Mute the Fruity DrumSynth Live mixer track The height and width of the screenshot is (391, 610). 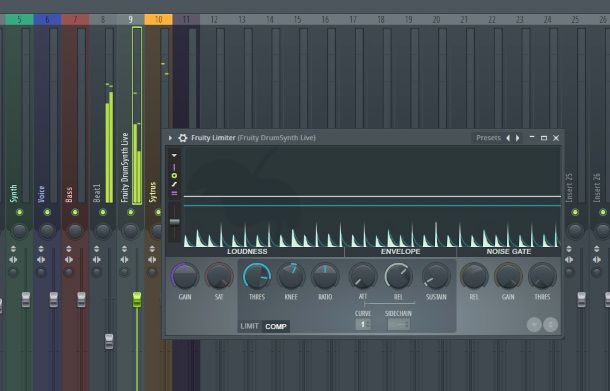(x=131, y=212)
